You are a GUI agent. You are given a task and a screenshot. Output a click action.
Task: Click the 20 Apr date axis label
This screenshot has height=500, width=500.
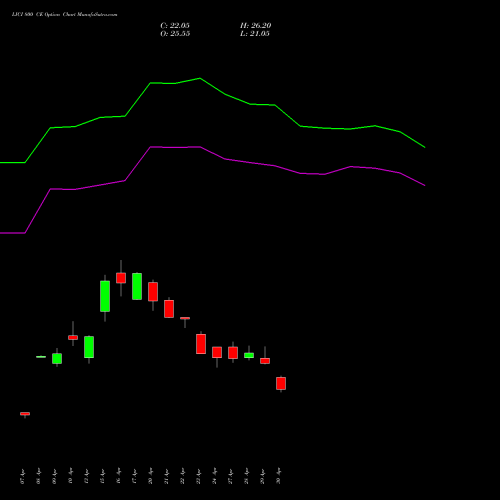tap(150, 477)
